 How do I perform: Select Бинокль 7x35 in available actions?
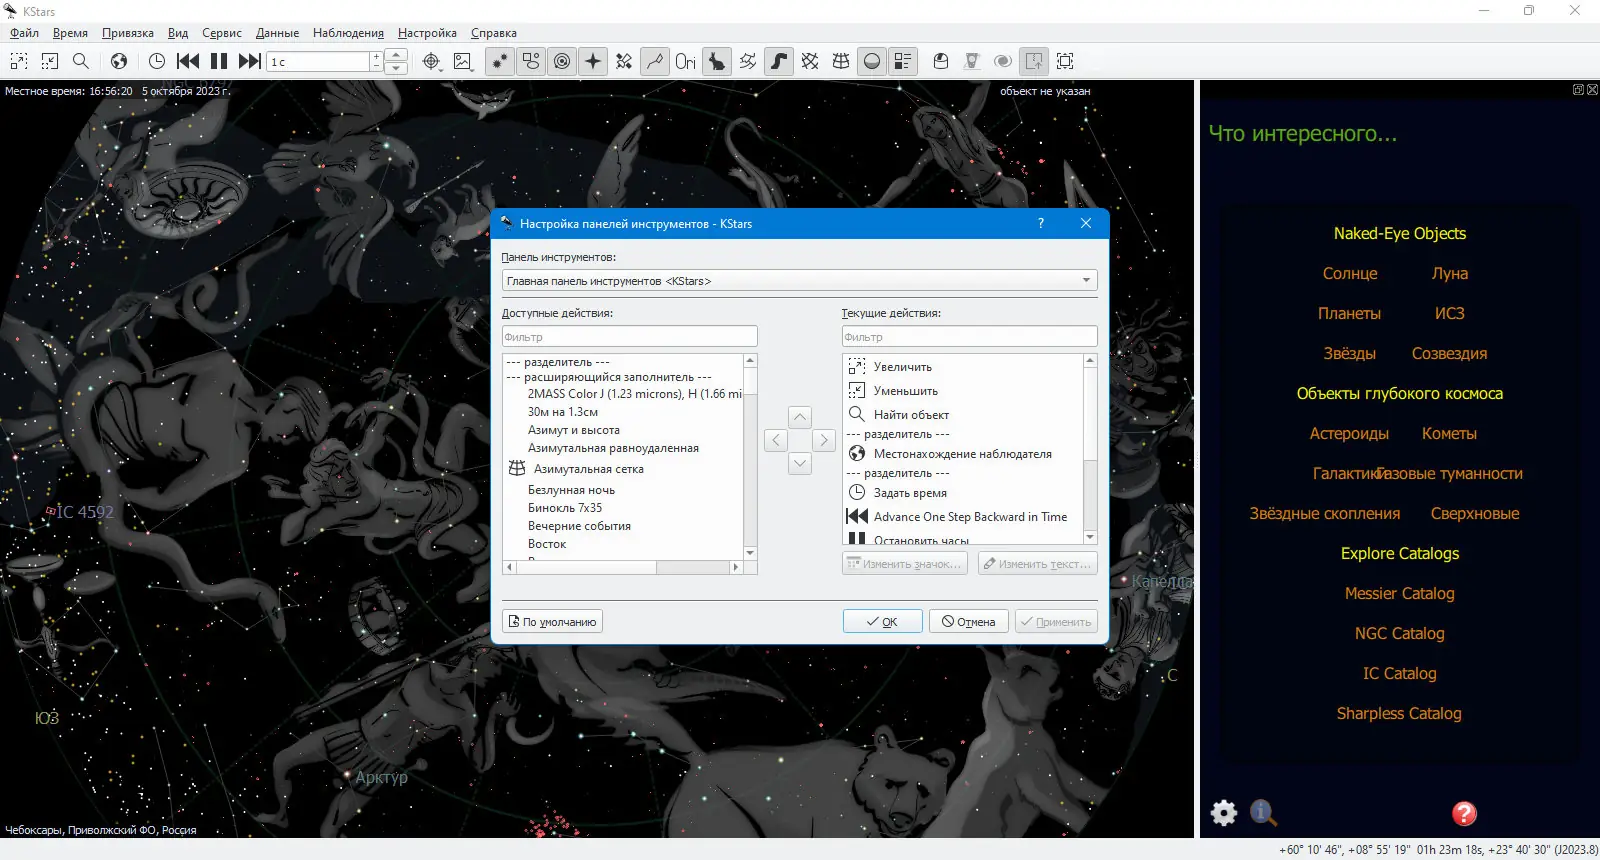(x=565, y=508)
